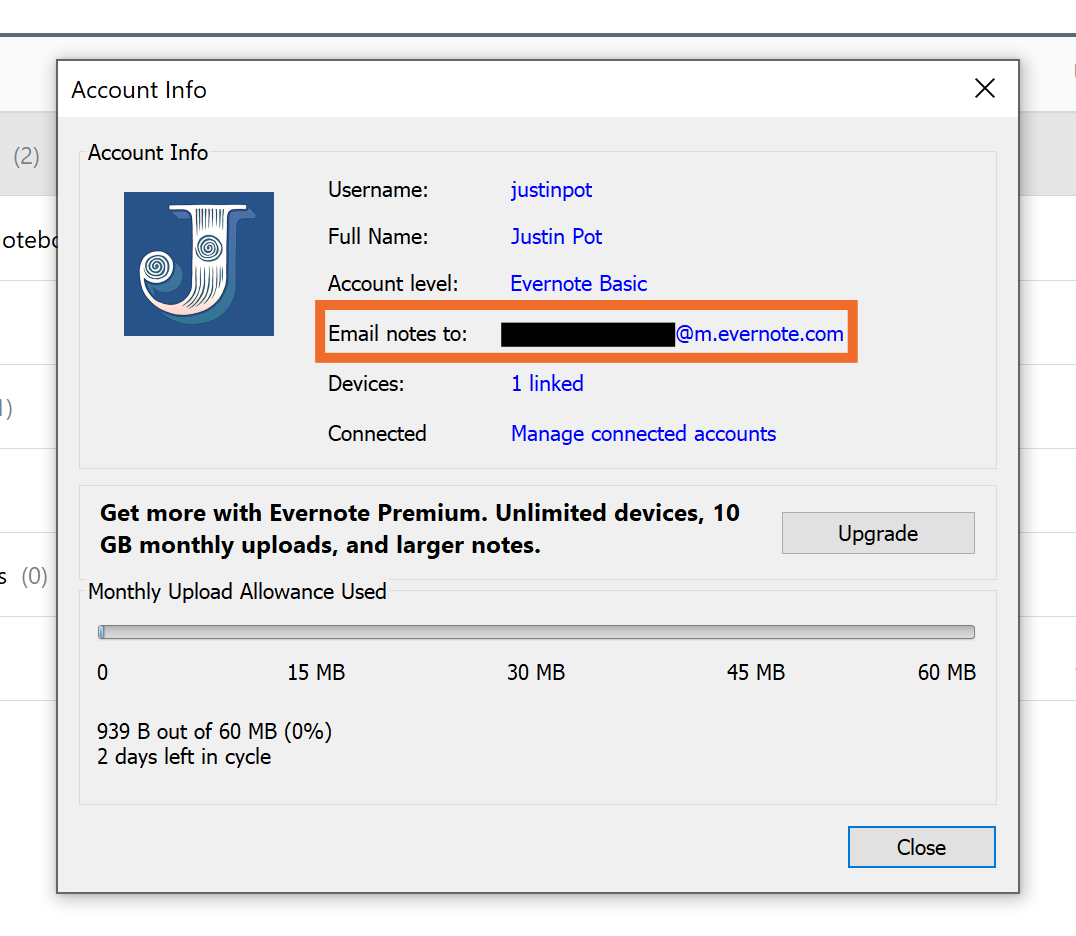Click the Monthly Upload Allowance progress bar
The width and height of the screenshot is (1076, 936).
pyautogui.click(x=536, y=632)
